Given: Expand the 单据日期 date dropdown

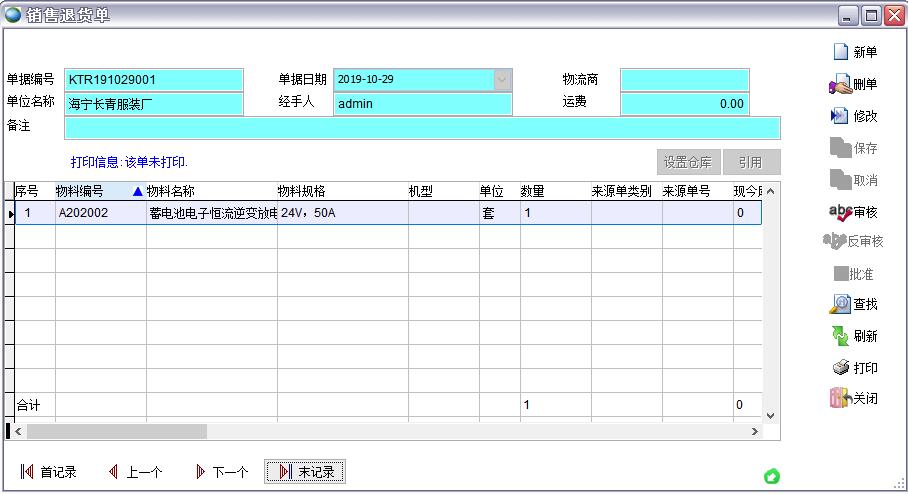Looking at the screenshot, I should point(502,79).
